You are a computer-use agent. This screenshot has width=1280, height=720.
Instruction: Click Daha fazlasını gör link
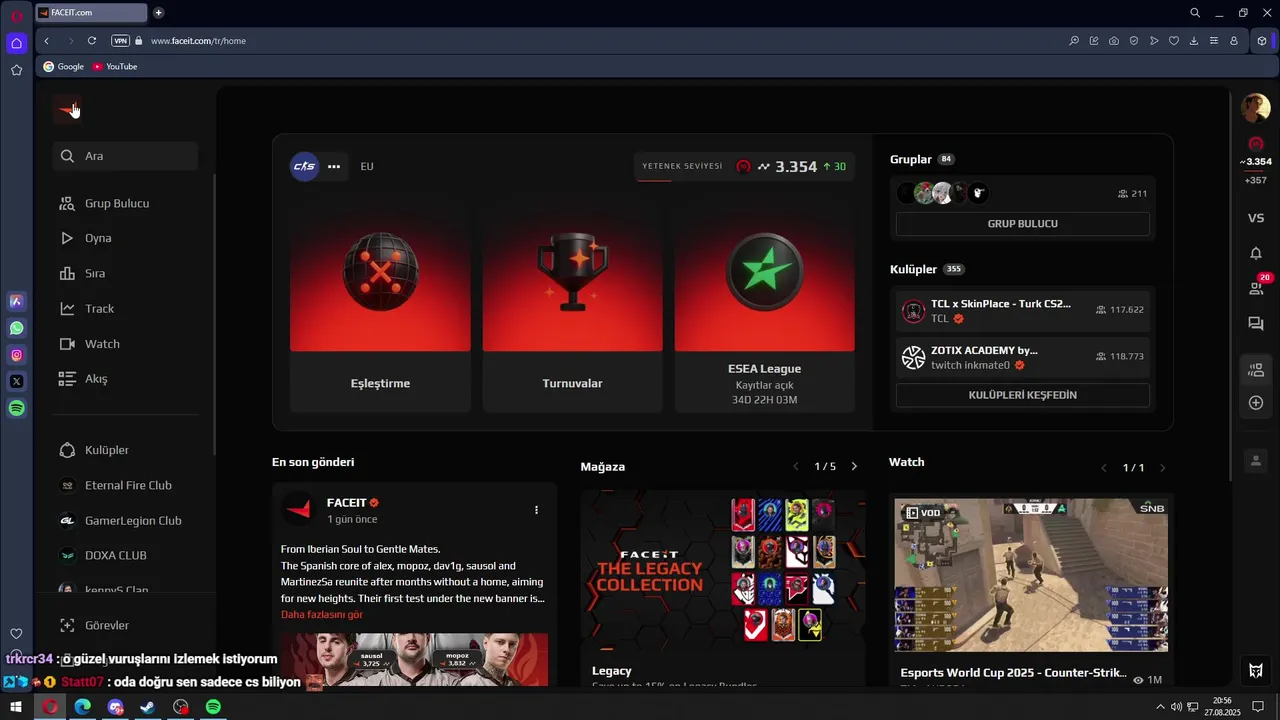pos(322,615)
